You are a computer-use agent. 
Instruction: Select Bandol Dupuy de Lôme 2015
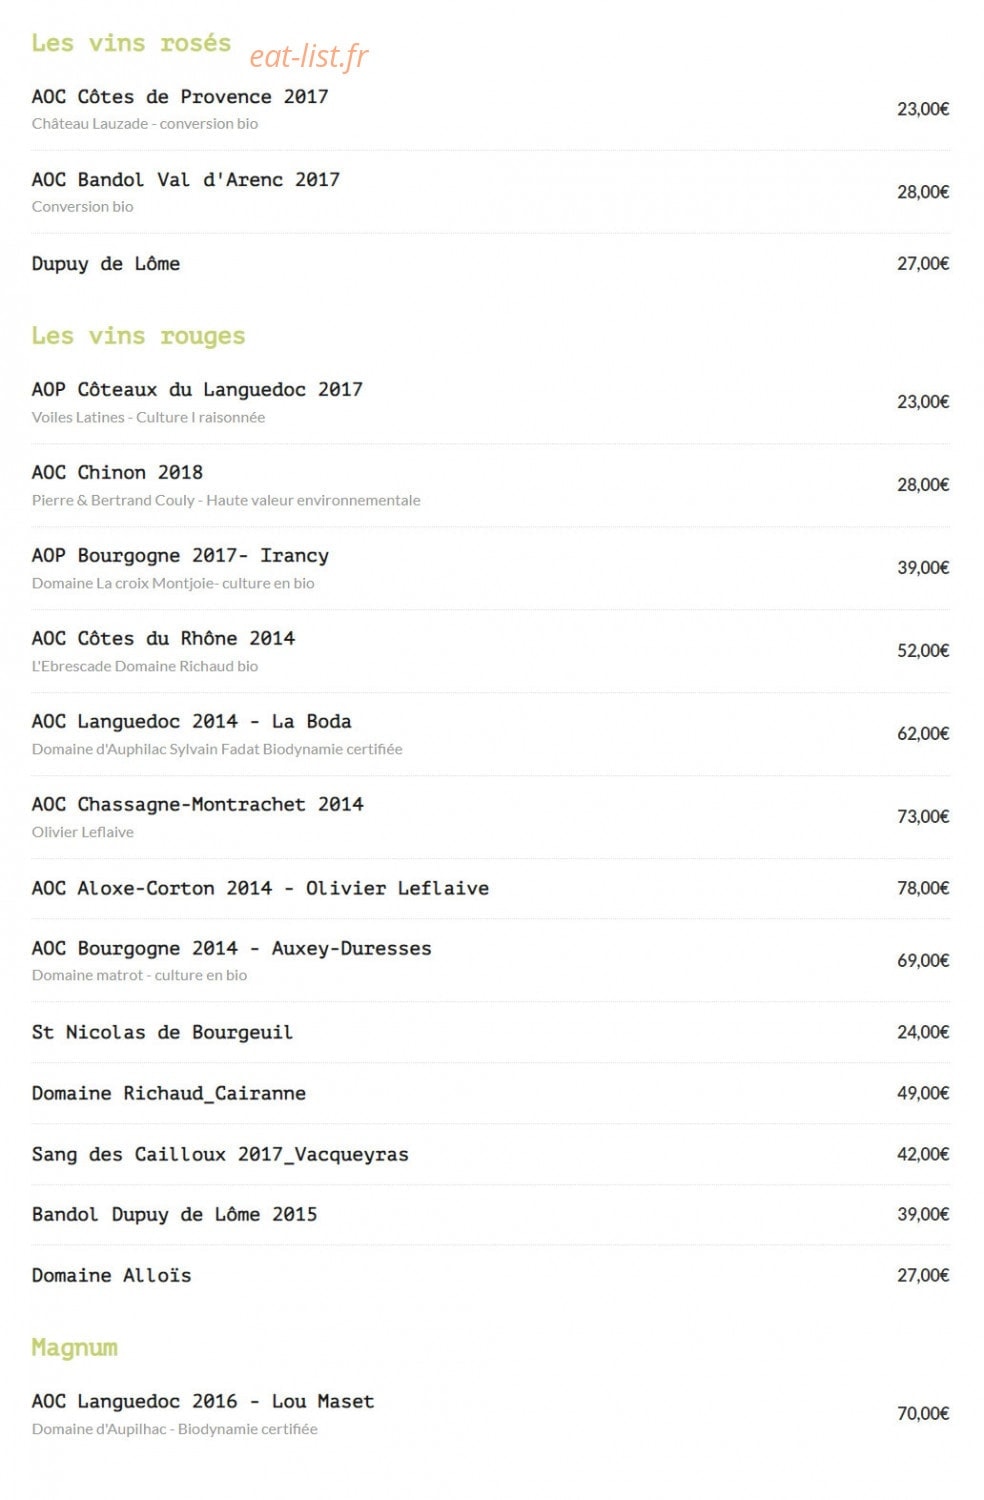click(174, 1215)
